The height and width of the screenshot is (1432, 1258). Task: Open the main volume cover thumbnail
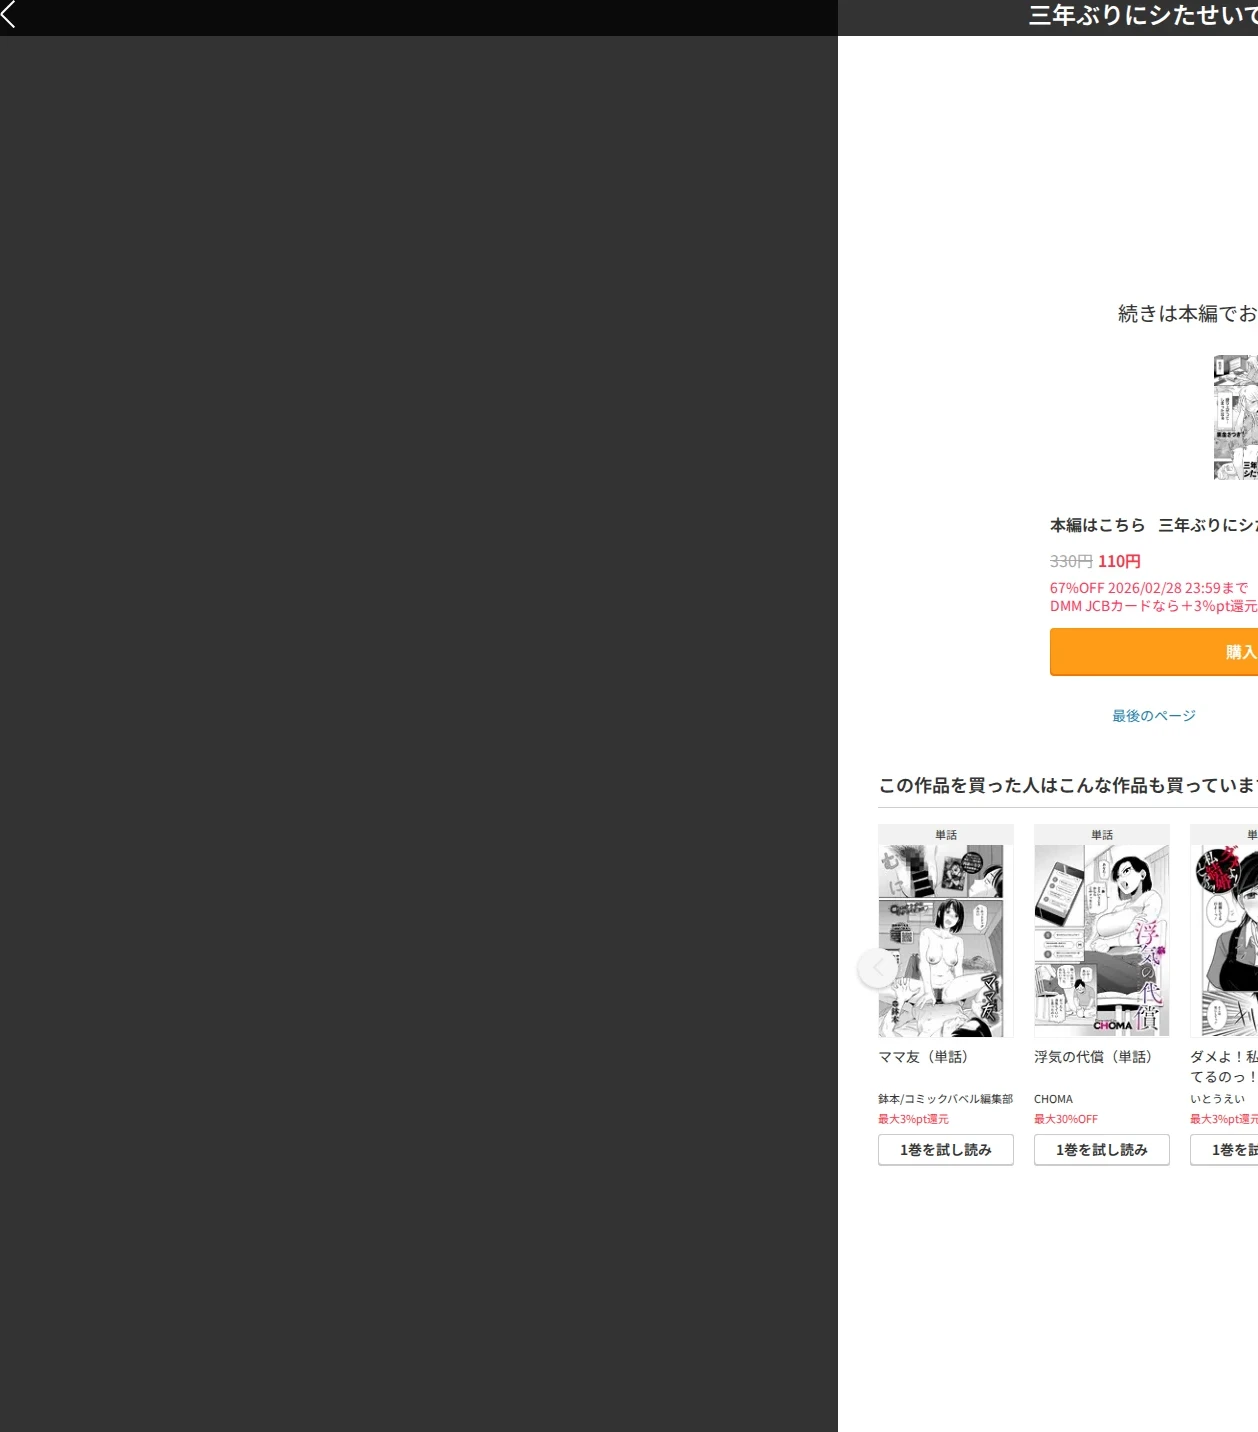(x=1236, y=417)
